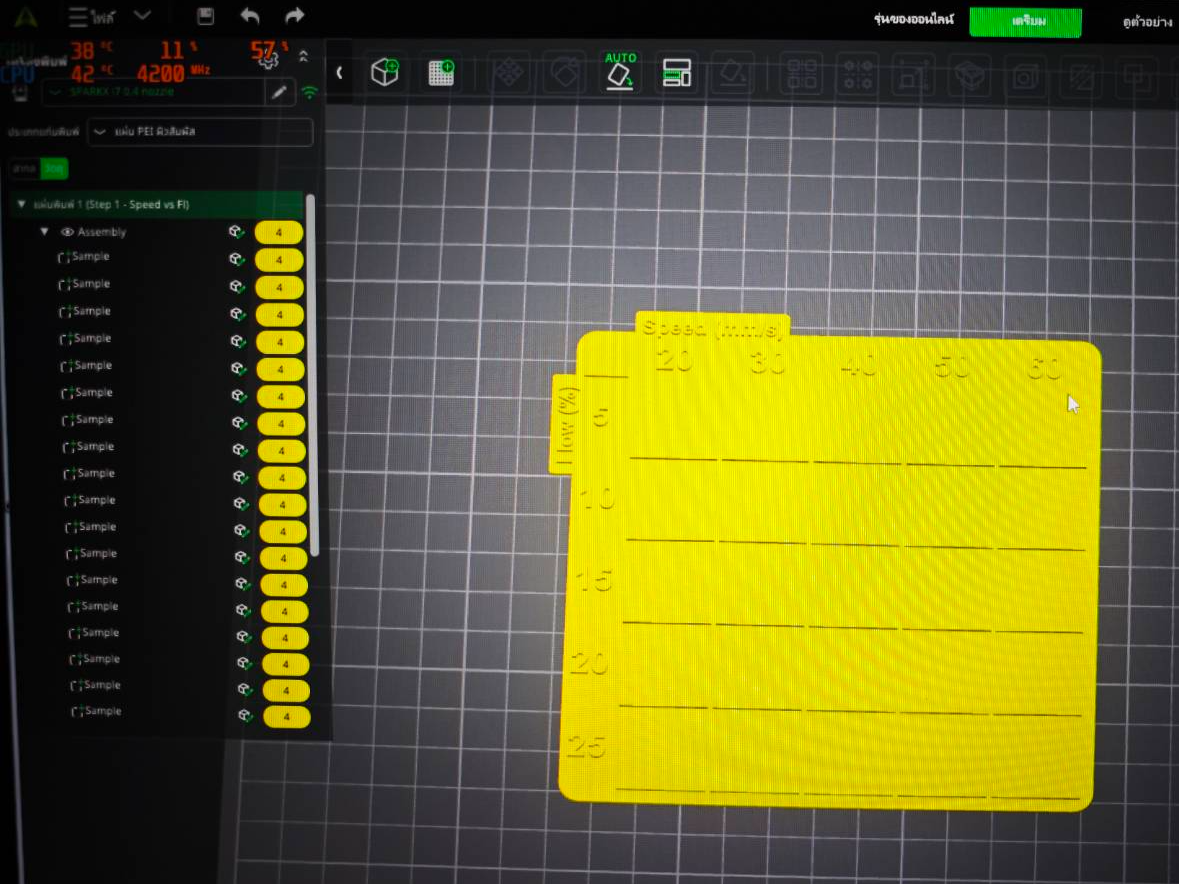
Task: Toggle visibility eye of Assembly
Action: [x=67, y=232]
